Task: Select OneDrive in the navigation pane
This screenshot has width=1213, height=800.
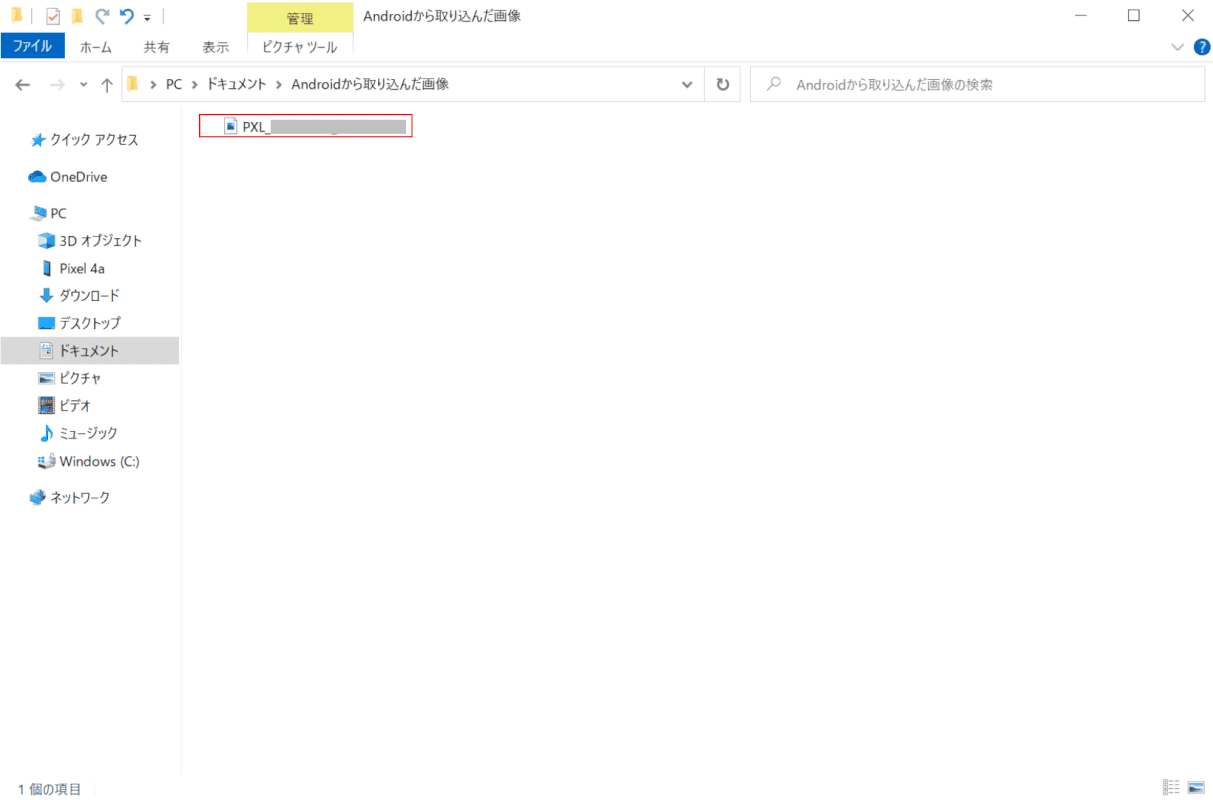Action: coord(68,177)
